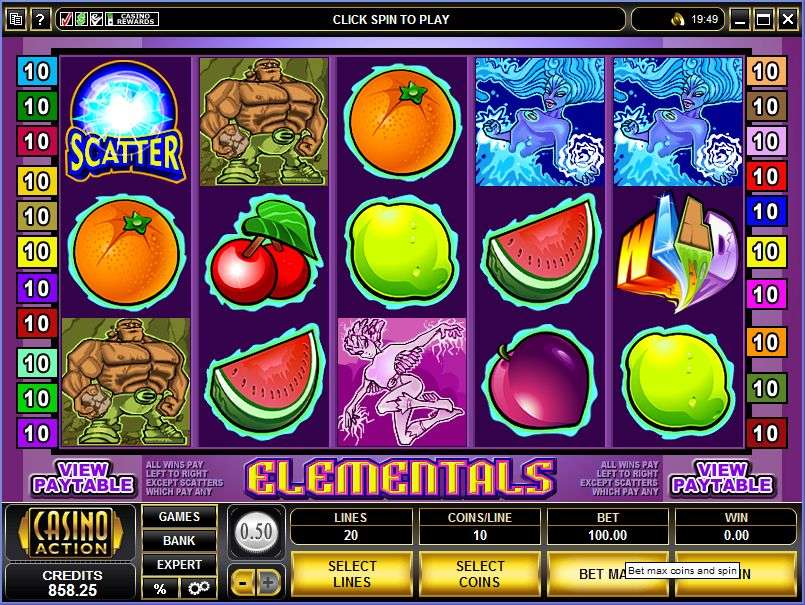805x605 pixels.
Task: Open the gears options icon
Action: click(x=198, y=588)
